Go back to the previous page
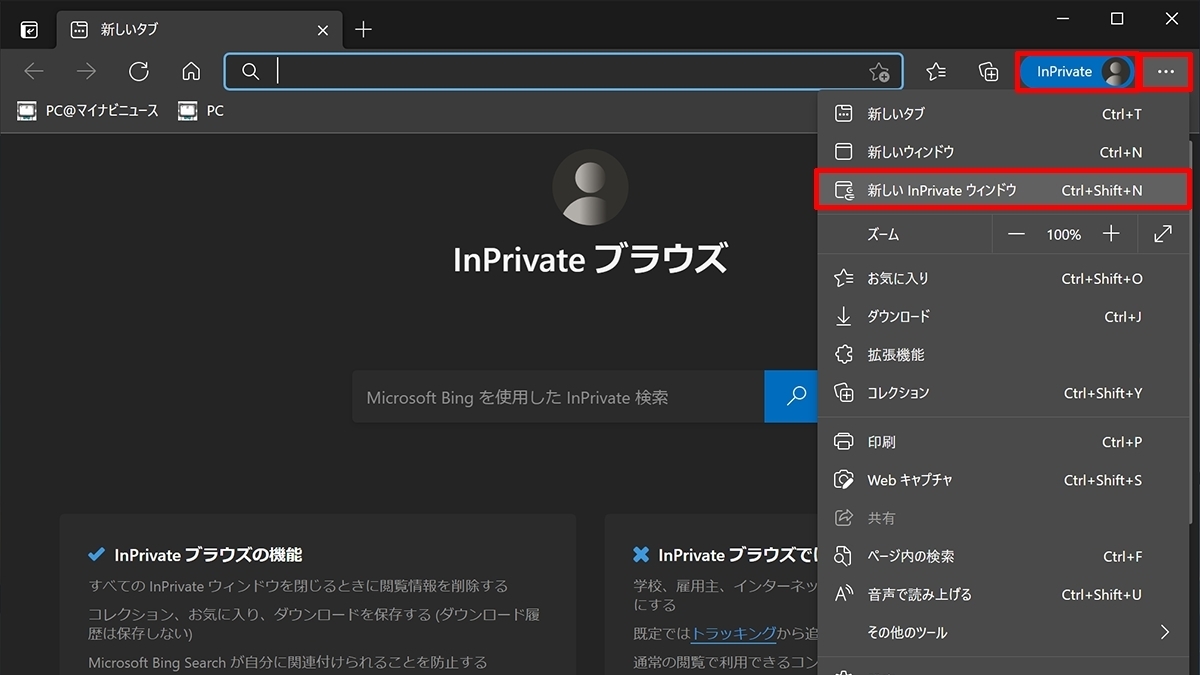Viewport: 1200px width, 675px height. pyautogui.click(x=34, y=72)
